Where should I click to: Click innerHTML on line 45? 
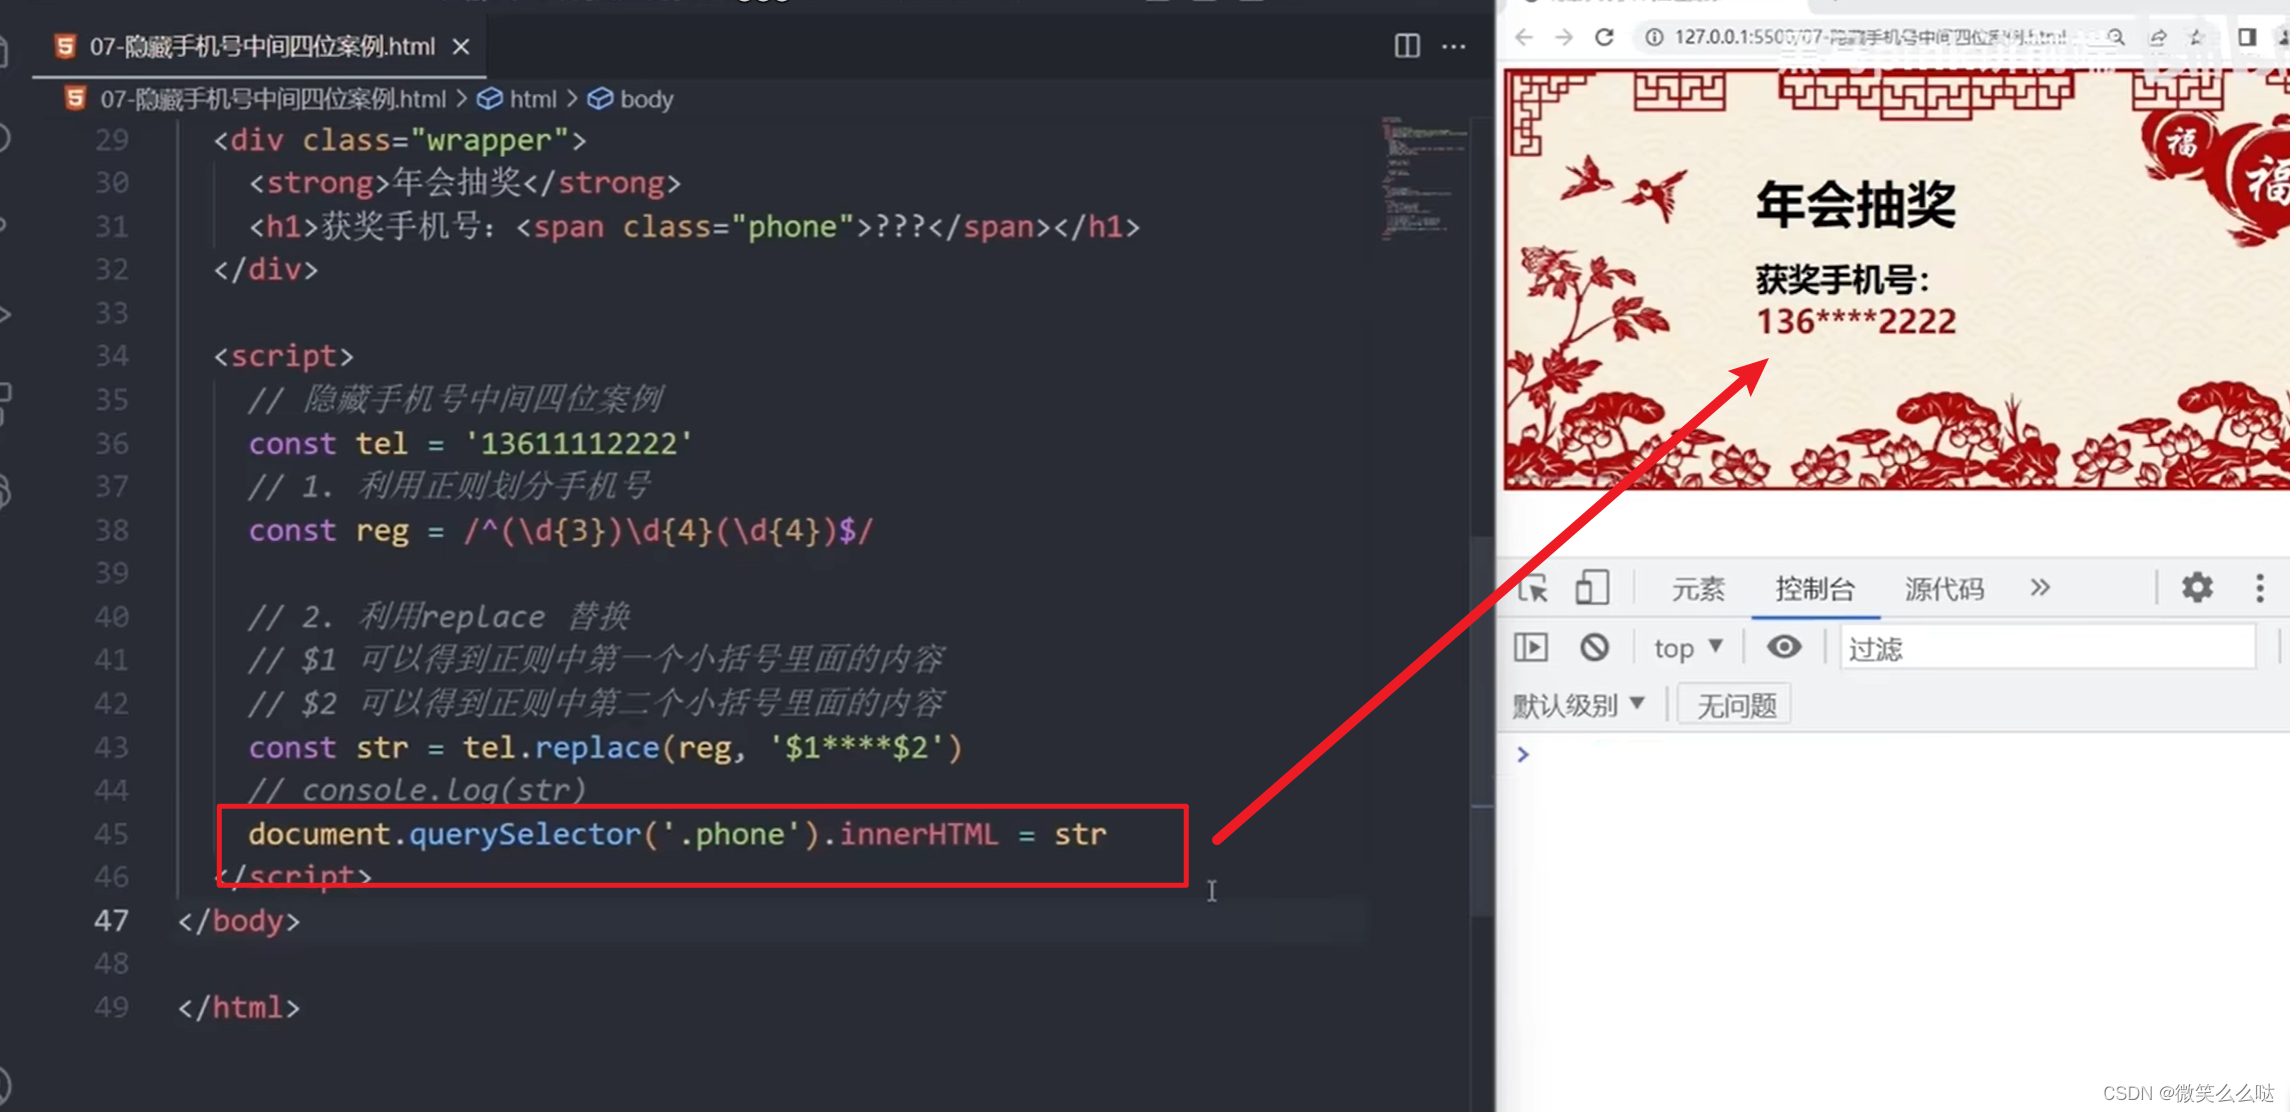coord(918,834)
